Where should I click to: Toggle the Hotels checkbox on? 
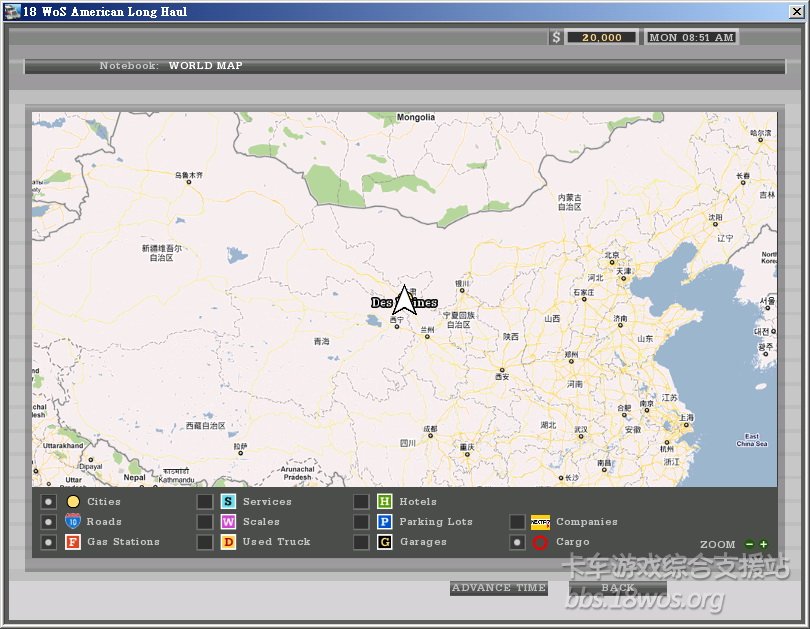coord(361,502)
